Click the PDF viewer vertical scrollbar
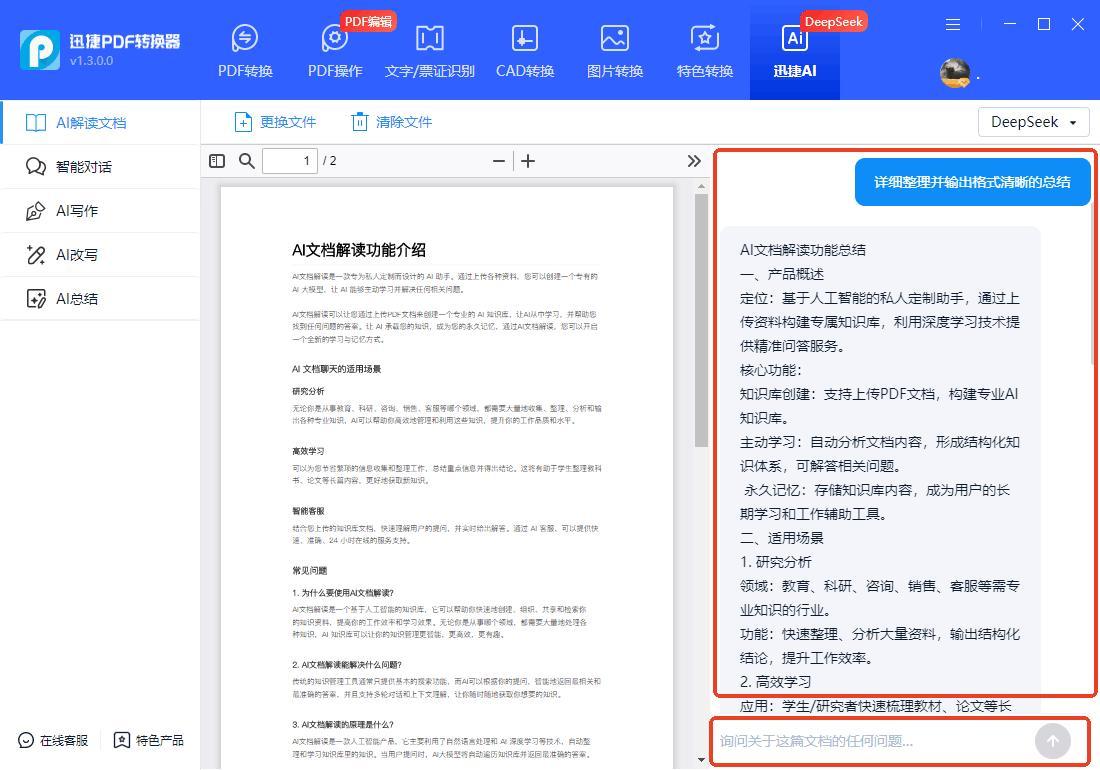The image size is (1100, 770). click(702, 300)
